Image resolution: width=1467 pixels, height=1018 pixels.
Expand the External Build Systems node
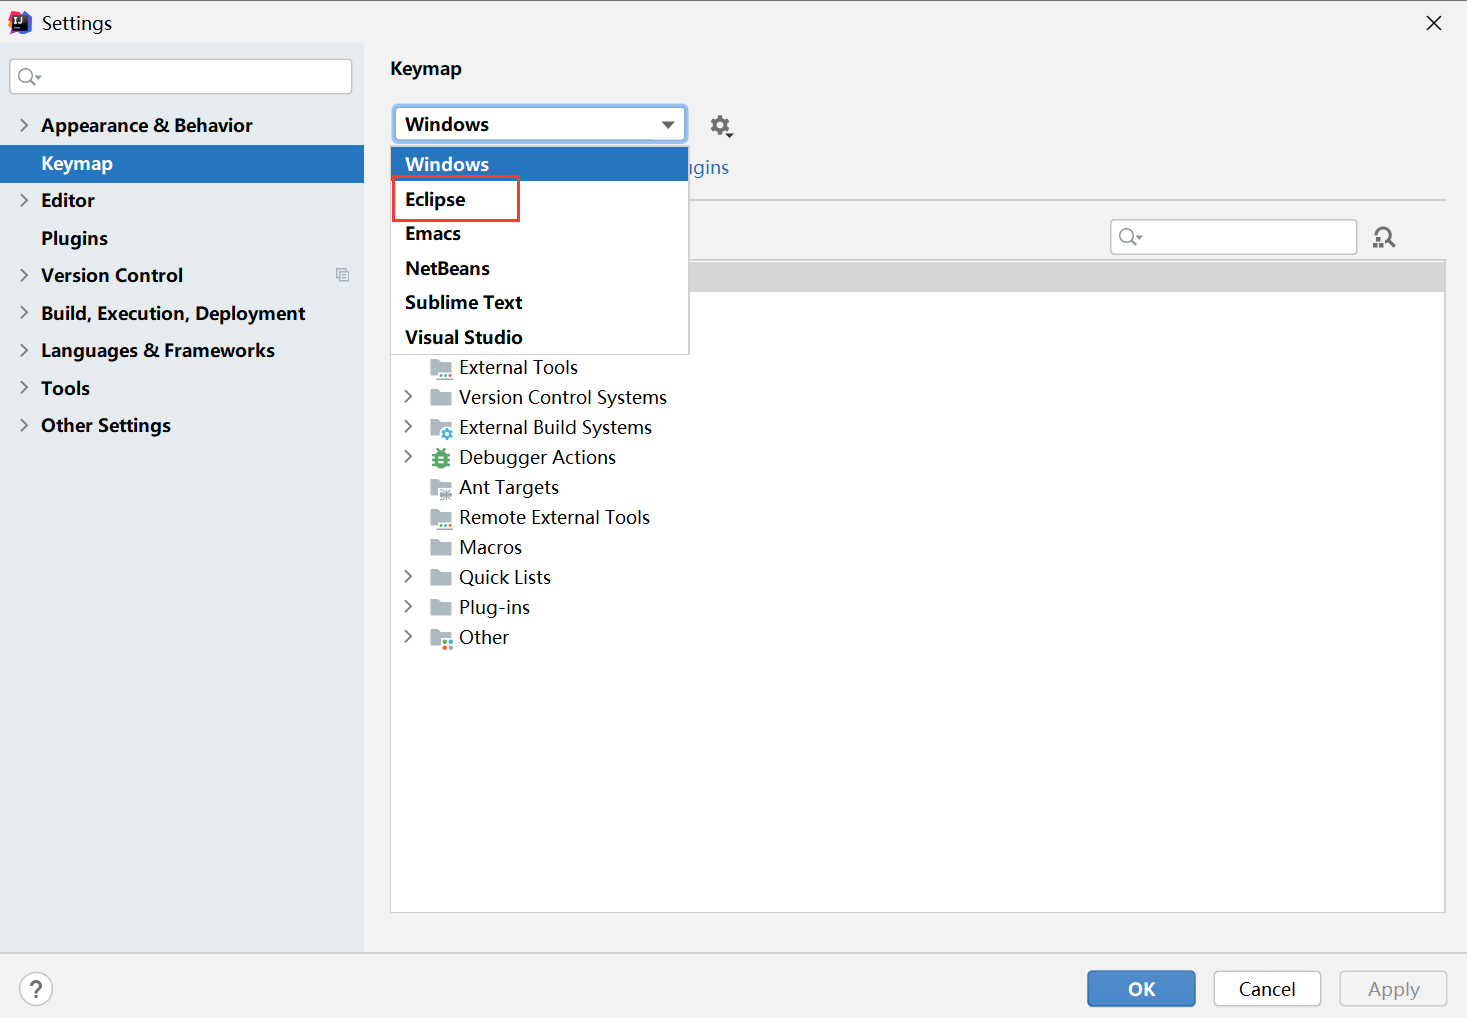click(x=408, y=427)
